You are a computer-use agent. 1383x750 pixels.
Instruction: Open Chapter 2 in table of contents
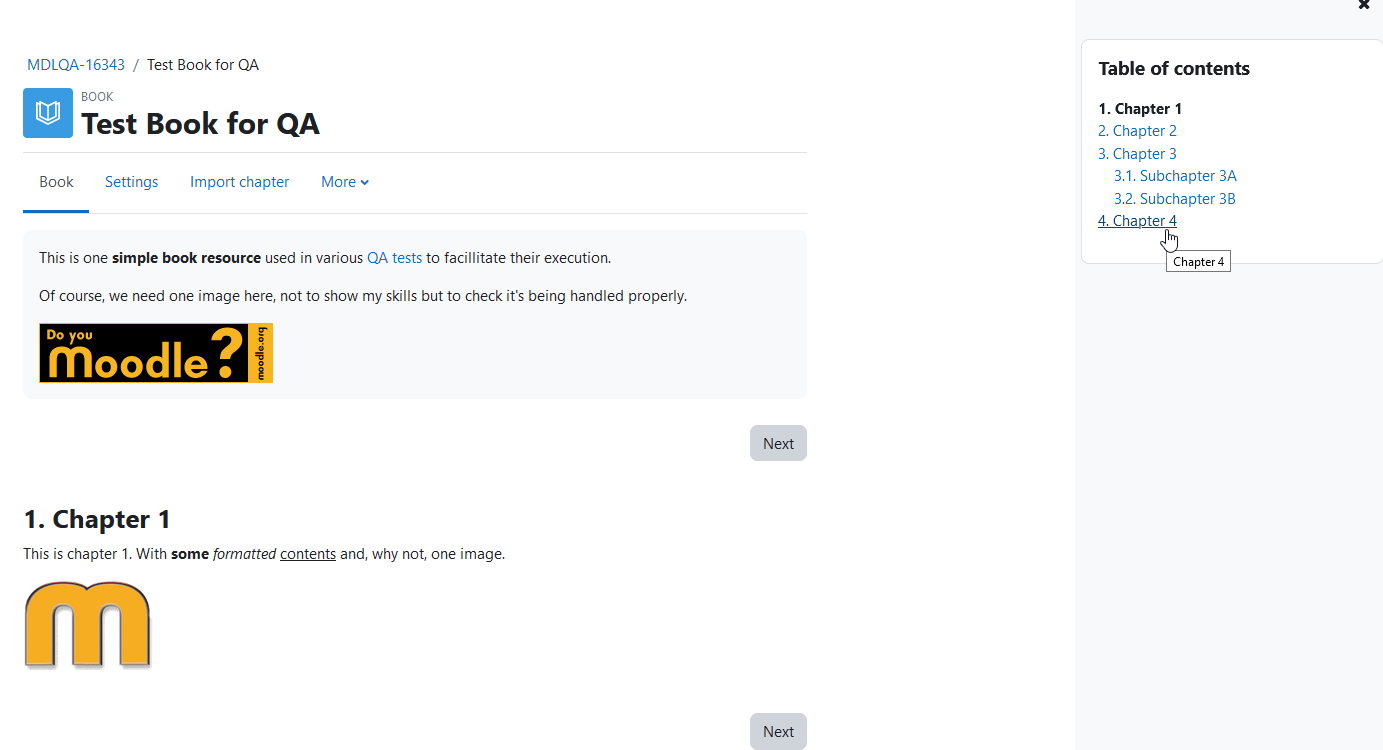[1137, 131]
